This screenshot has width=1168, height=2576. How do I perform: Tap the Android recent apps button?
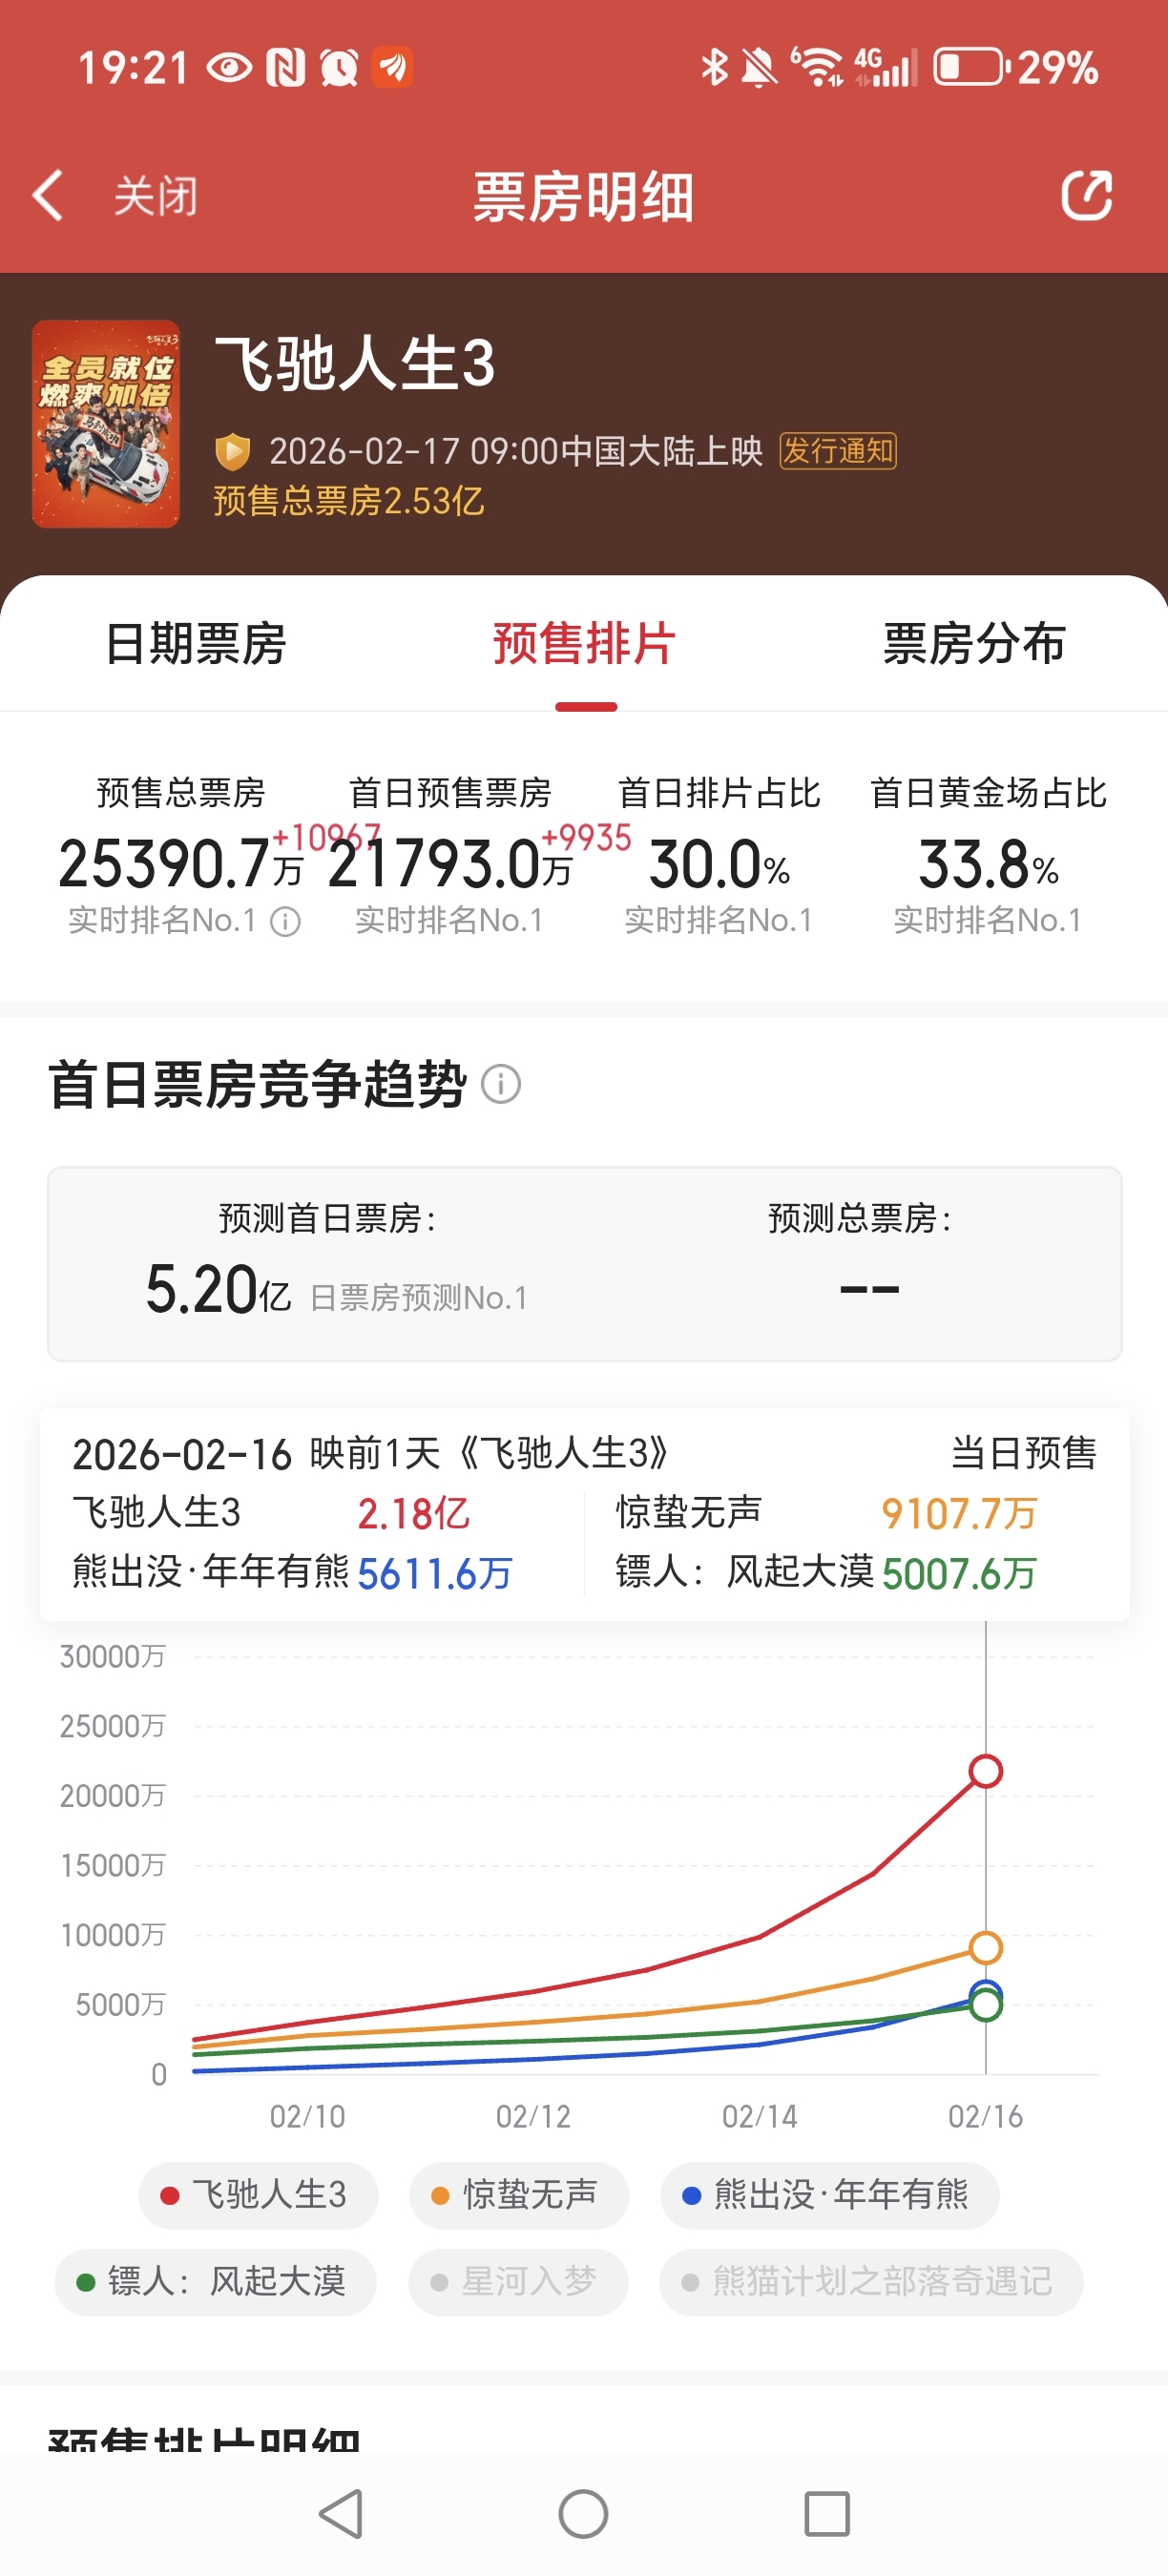(x=827, y=2513)
